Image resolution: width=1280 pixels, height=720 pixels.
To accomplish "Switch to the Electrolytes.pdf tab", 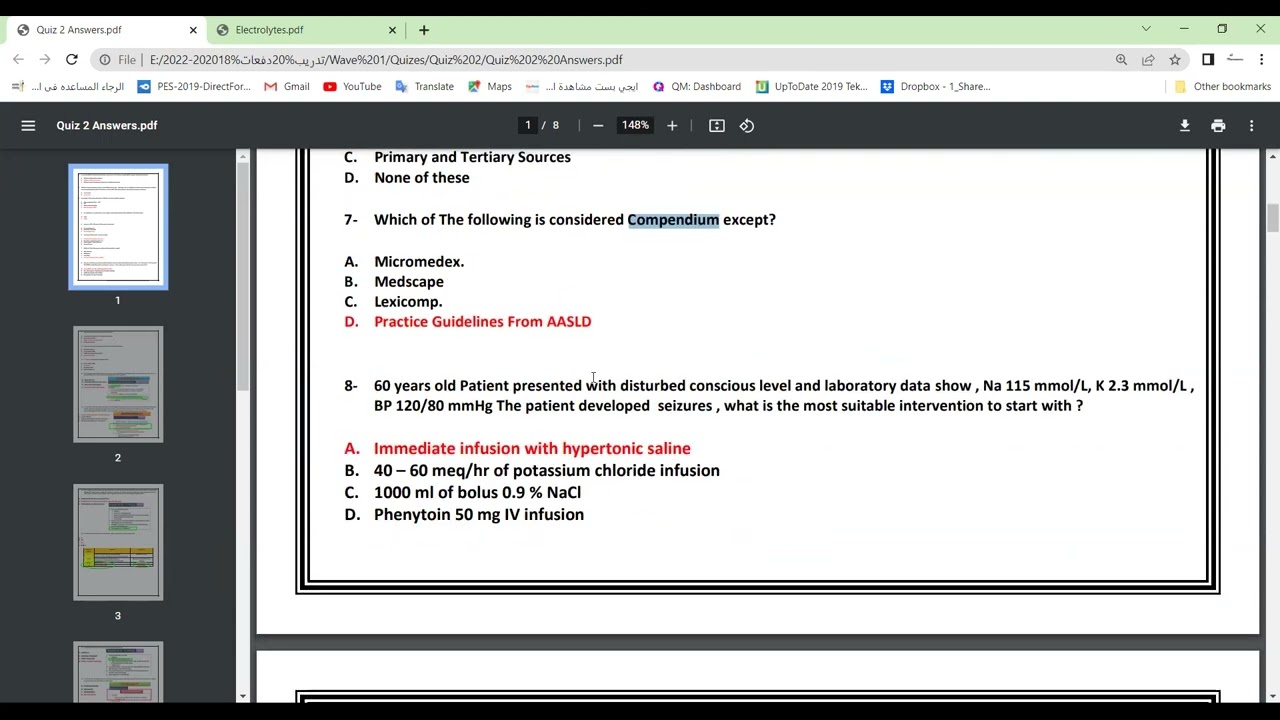I will pyautogui.click(x=305, y=30).
